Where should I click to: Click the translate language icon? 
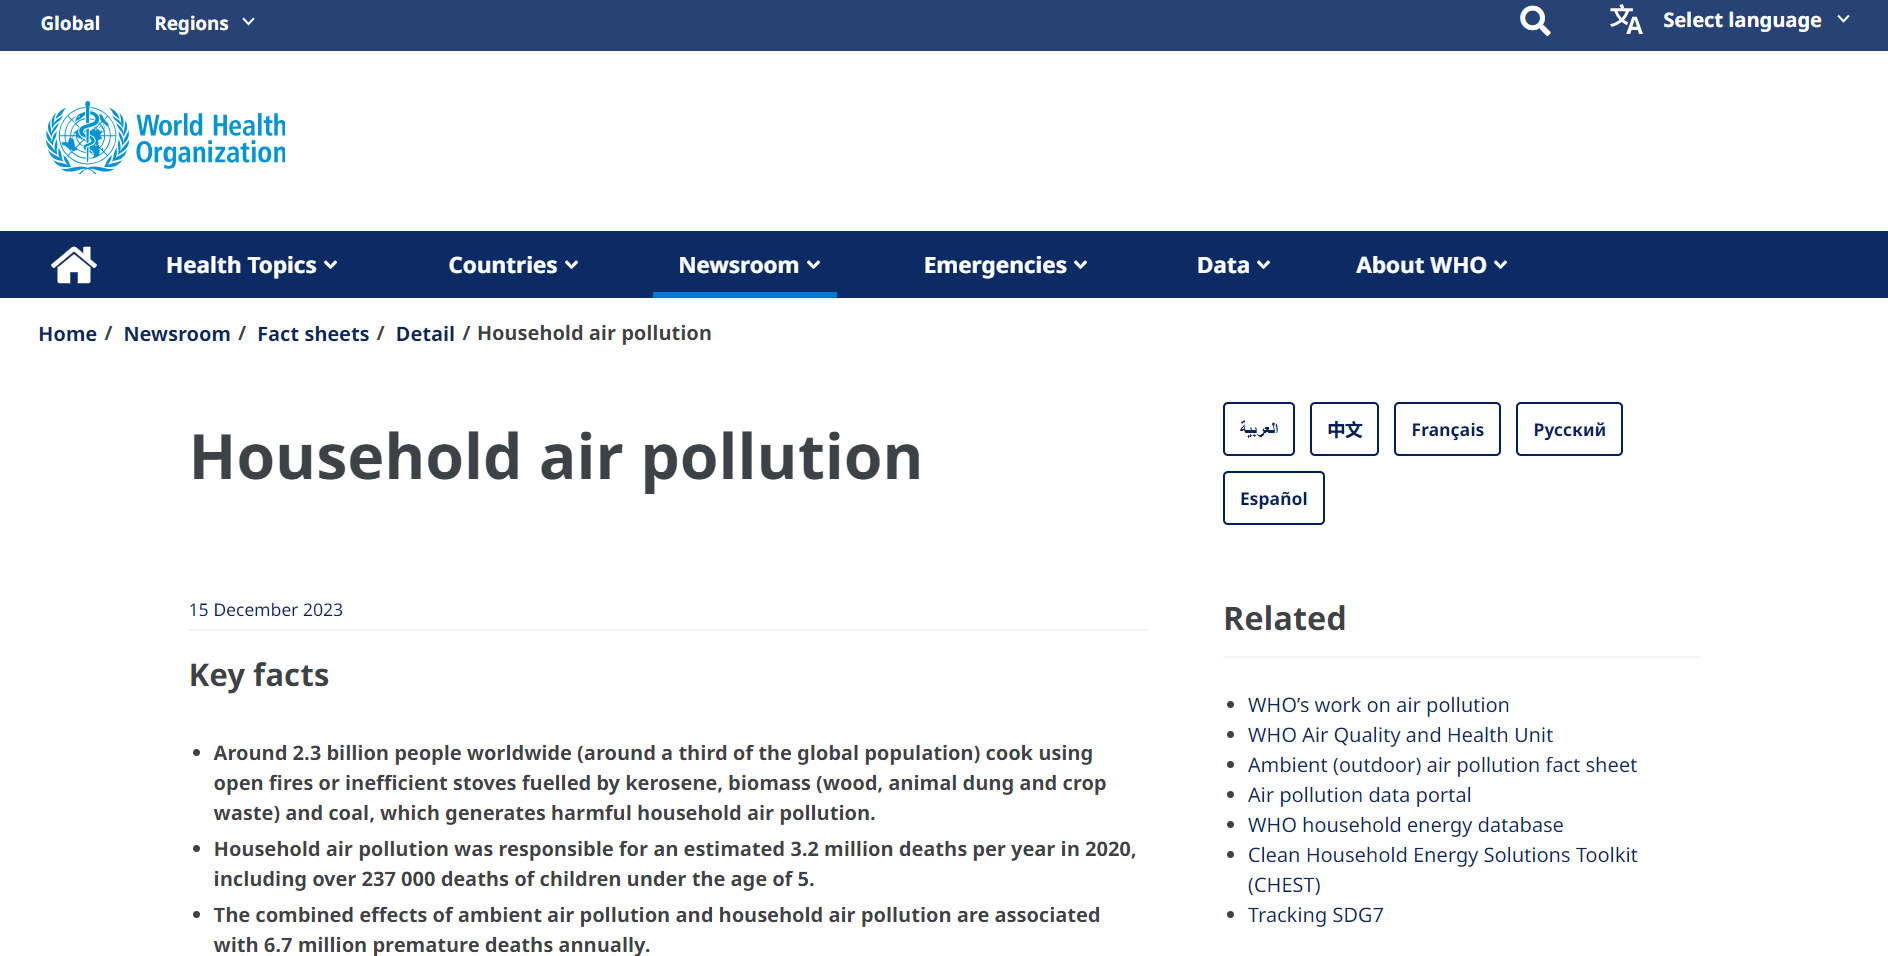pyautogui.click(x=1625, y=20)
